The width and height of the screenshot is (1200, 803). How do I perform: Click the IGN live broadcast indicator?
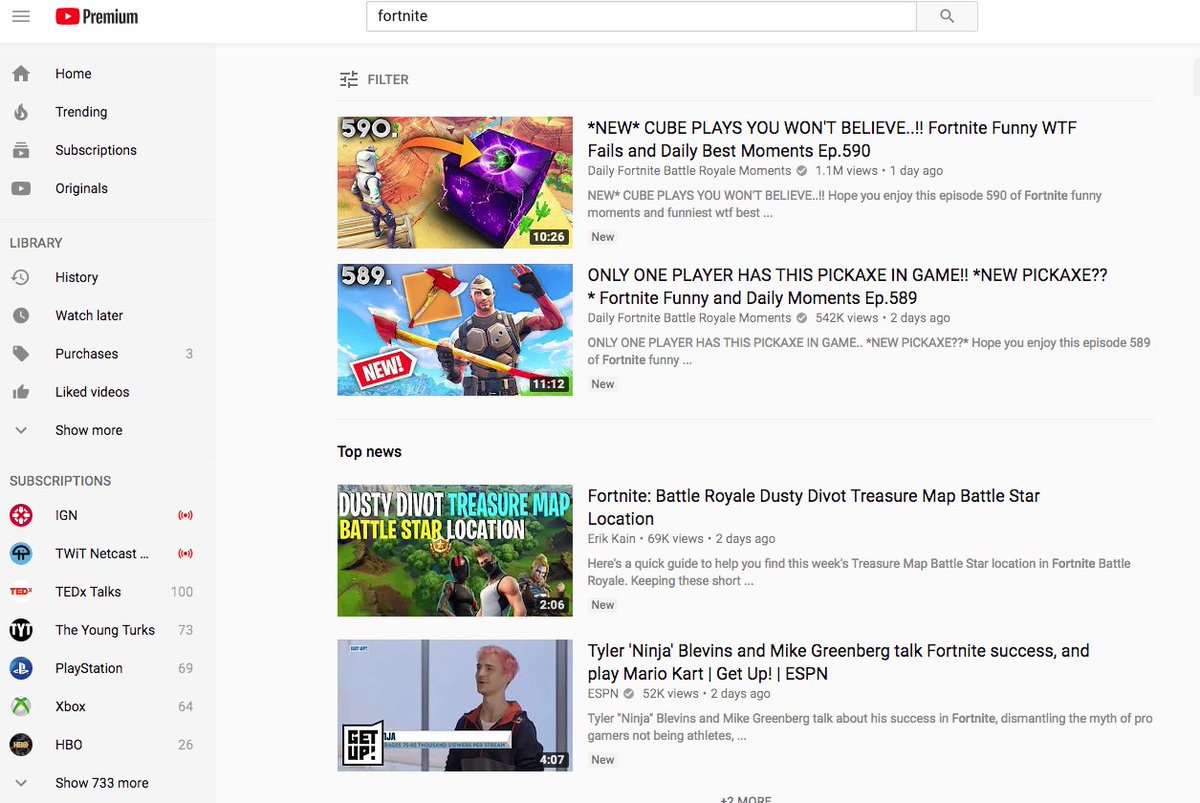185,516
